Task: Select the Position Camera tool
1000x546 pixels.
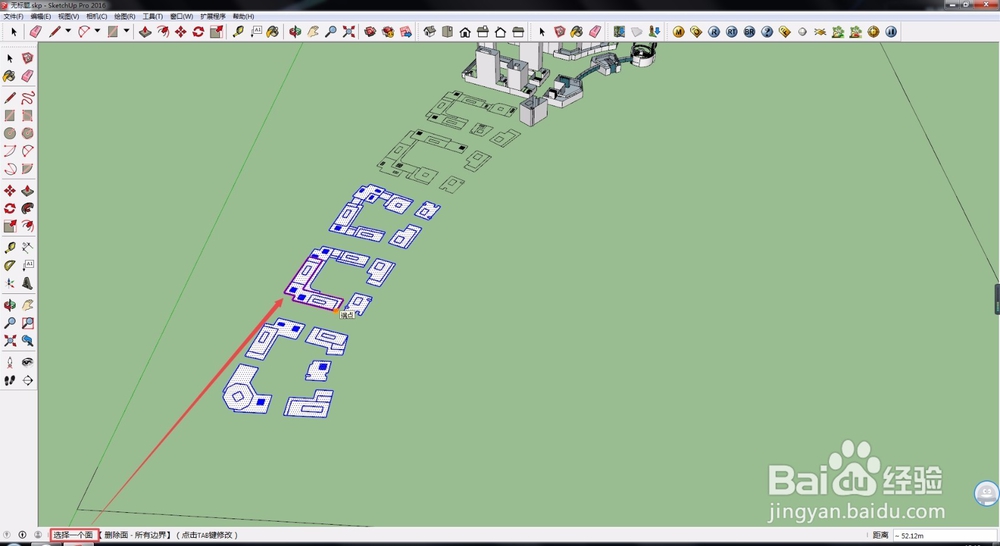Action: point(10,363)
